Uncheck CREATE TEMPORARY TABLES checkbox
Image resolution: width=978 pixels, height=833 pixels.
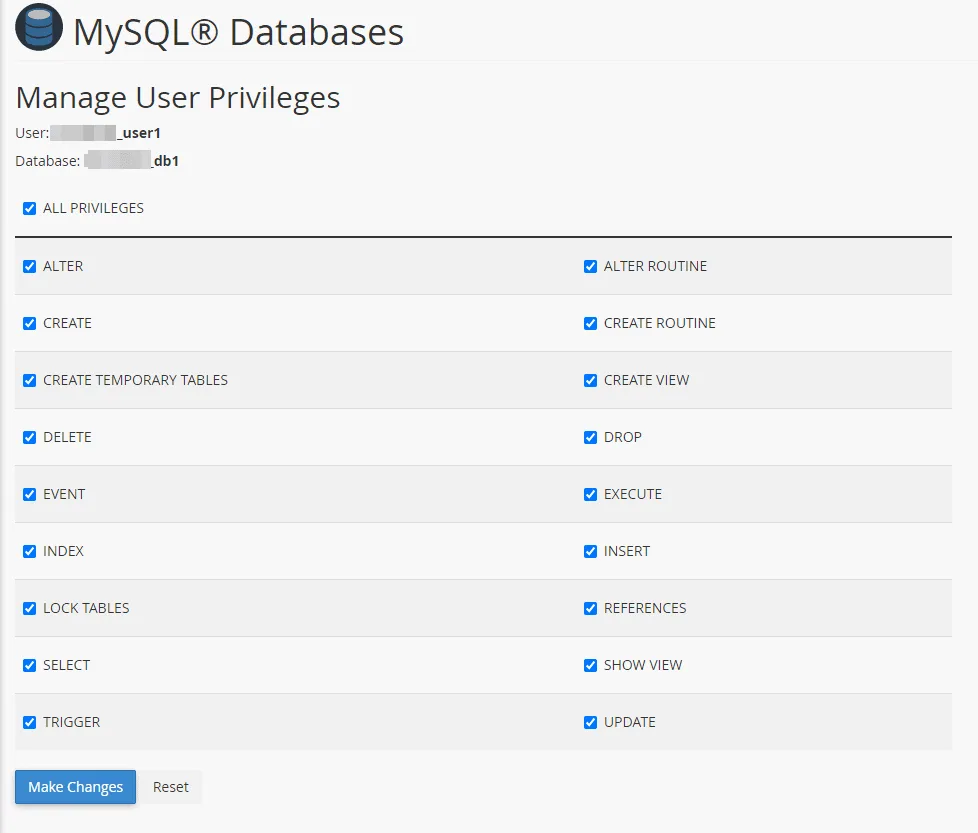[29, 380]
